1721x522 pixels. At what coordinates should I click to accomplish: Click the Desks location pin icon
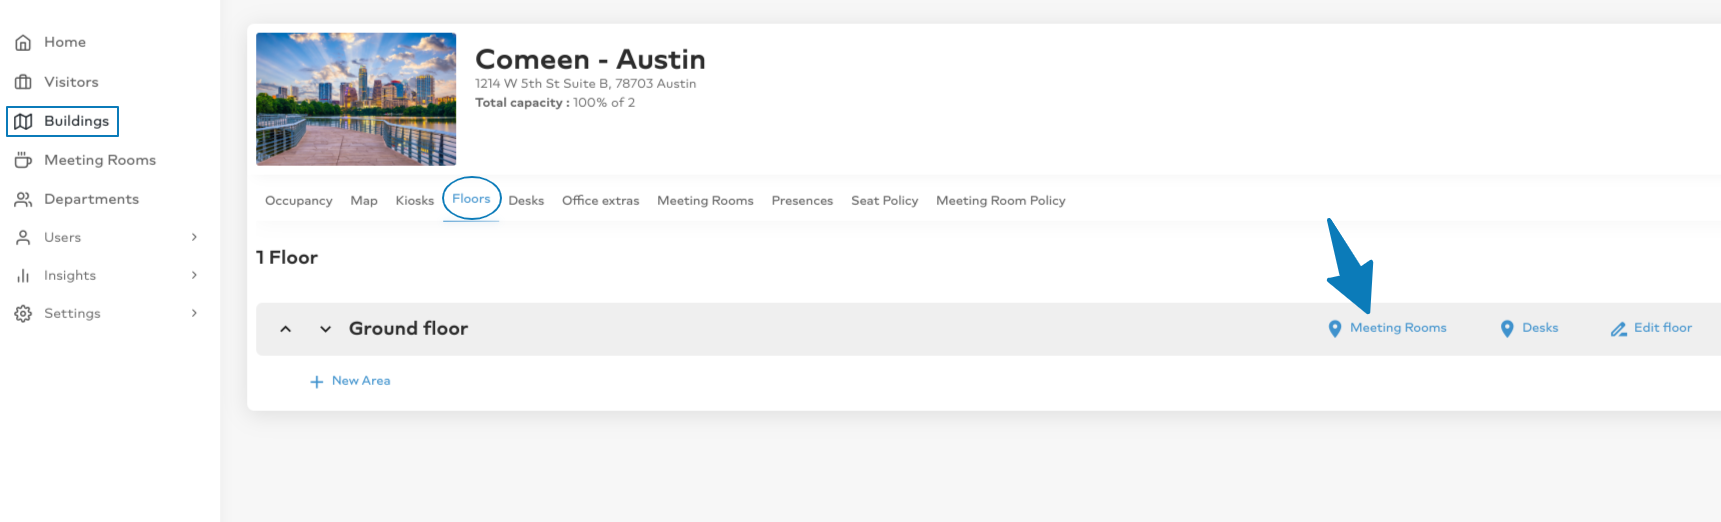[1507, 329]
